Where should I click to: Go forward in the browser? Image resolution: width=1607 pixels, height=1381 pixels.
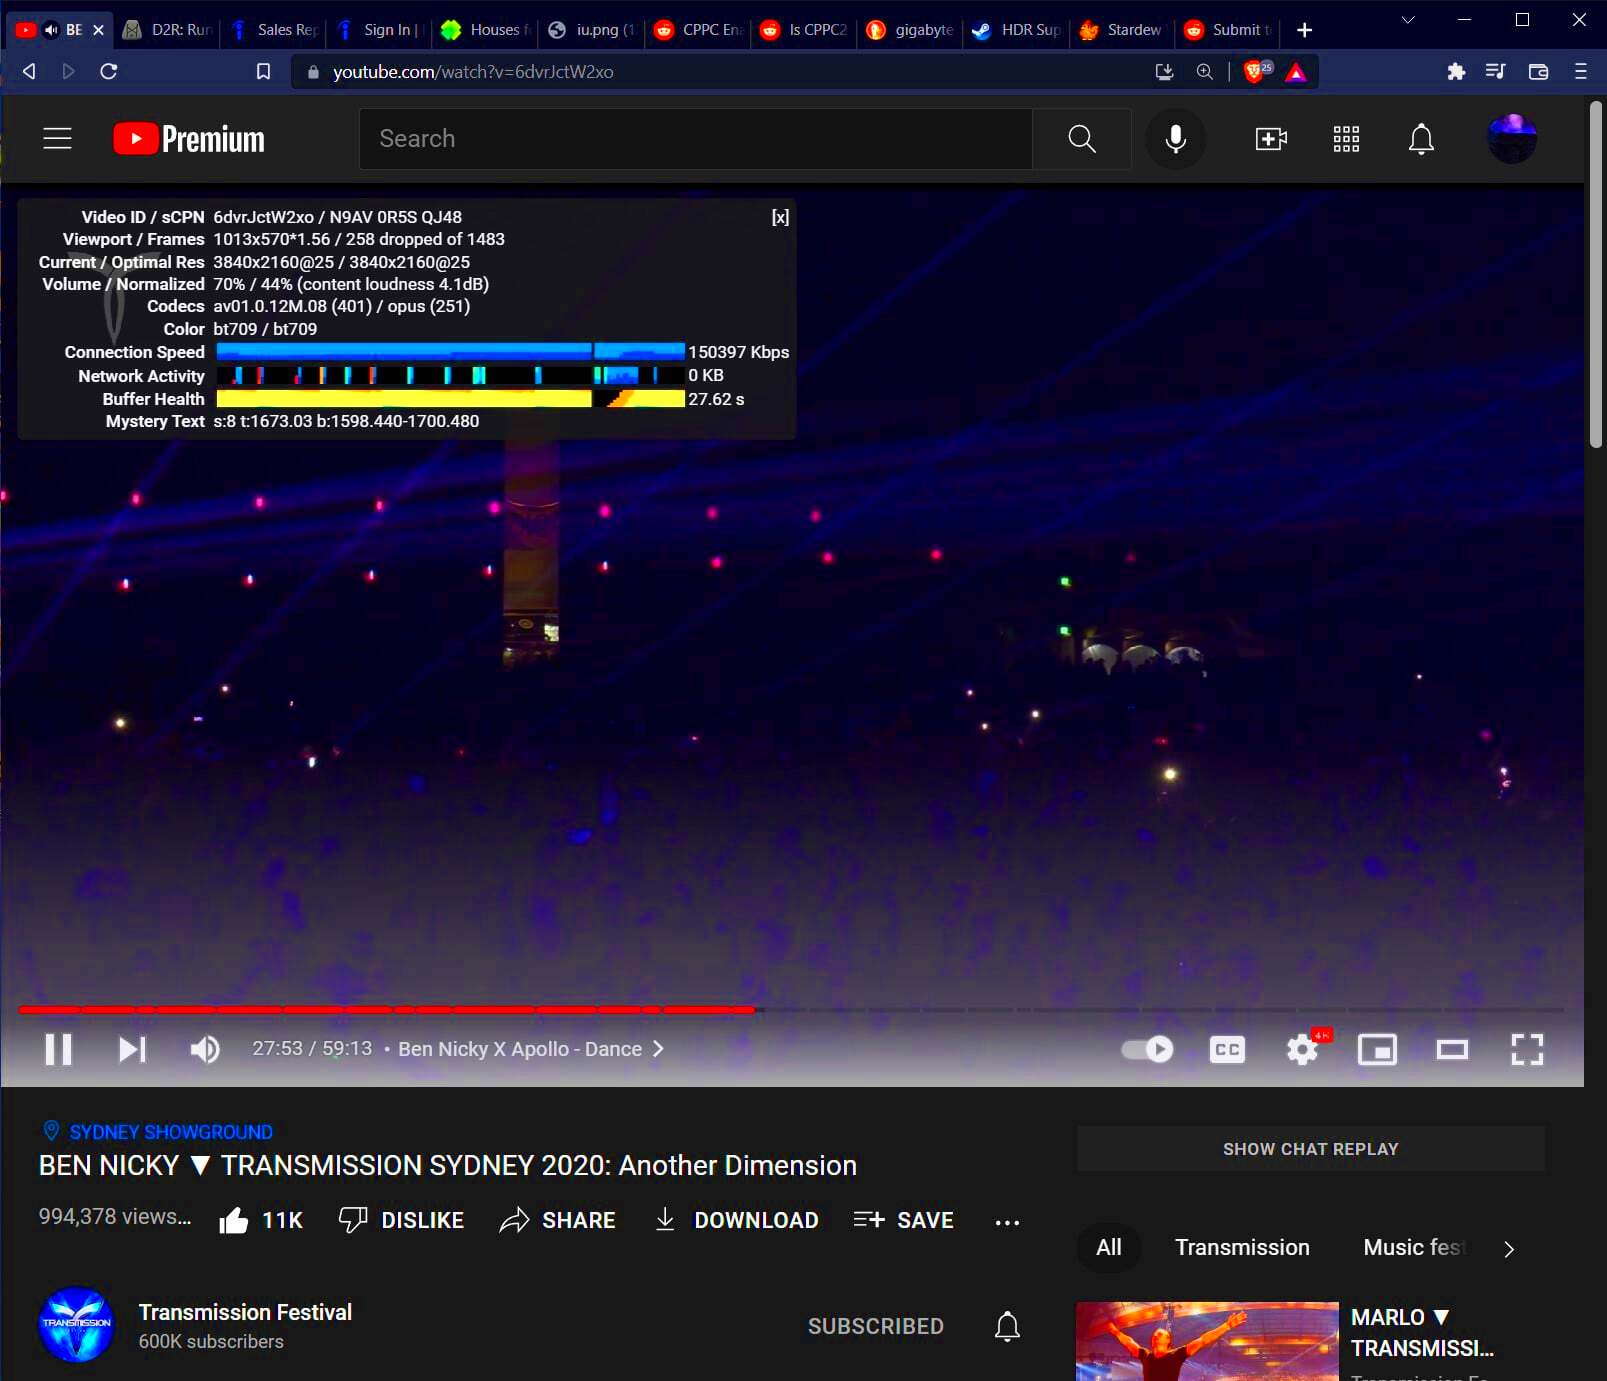click(68, 71)
